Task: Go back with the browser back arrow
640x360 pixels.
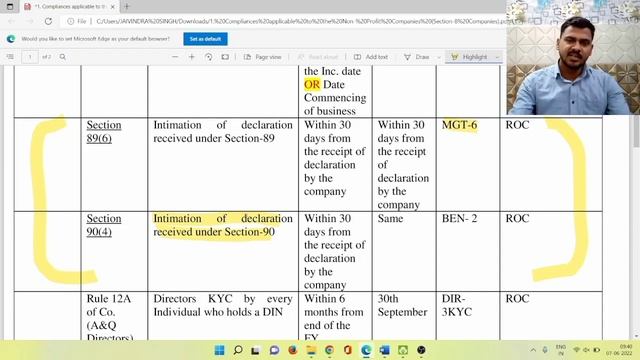Action: 11,21
